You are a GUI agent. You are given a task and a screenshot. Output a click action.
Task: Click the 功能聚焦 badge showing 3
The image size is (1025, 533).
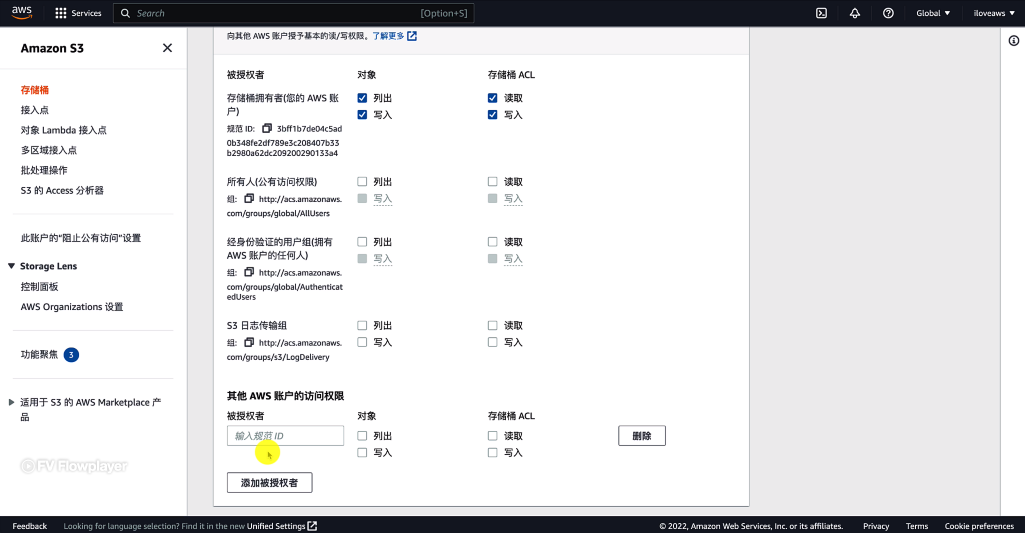[x=71, y=354]
